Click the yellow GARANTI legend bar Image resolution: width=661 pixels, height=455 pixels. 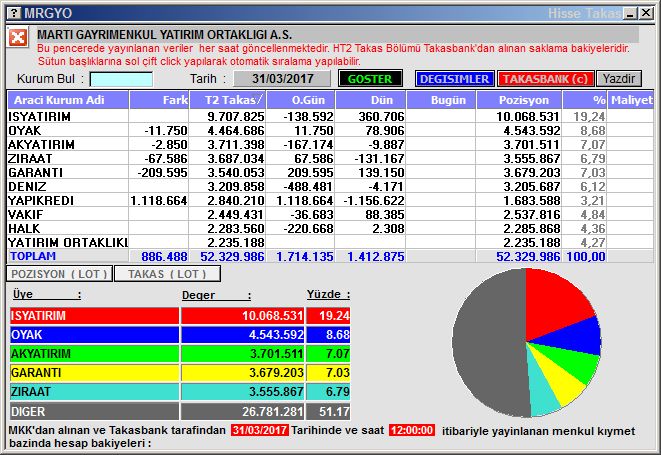[94, 373]
